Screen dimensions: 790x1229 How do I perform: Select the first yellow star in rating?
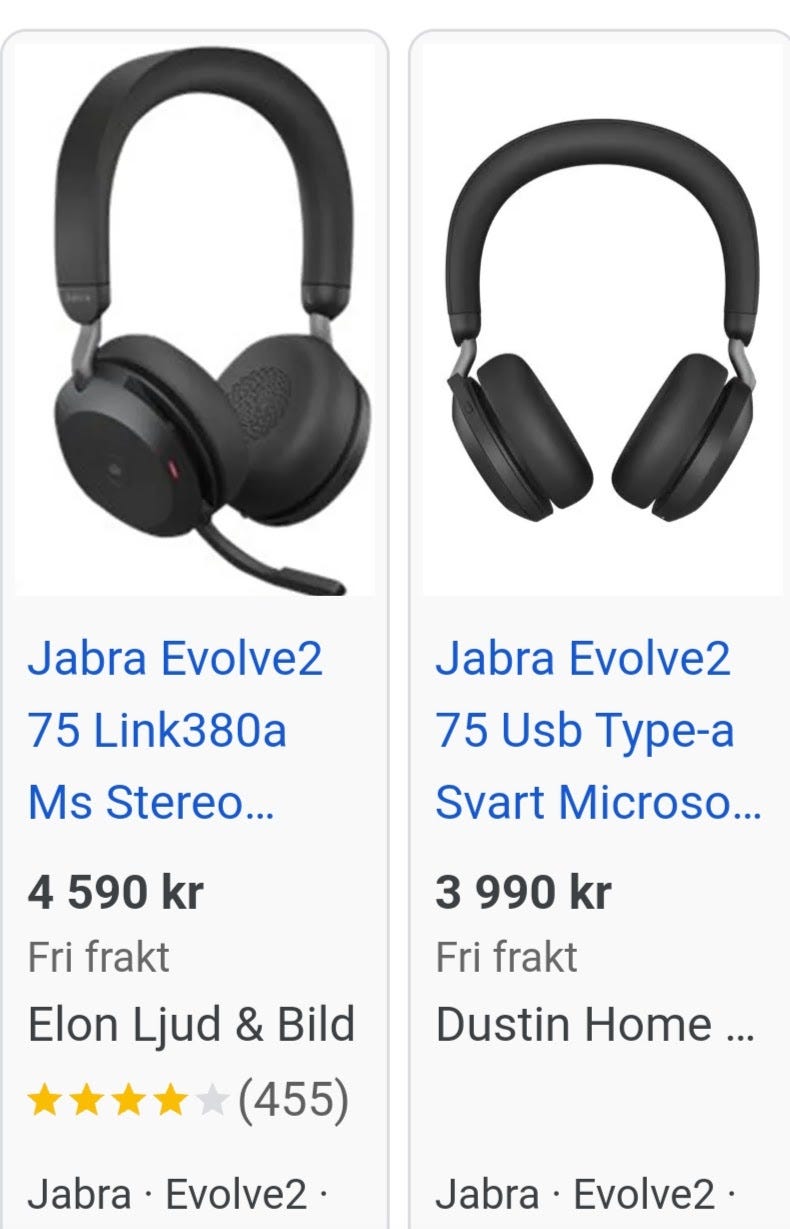tap(44, 1101)
